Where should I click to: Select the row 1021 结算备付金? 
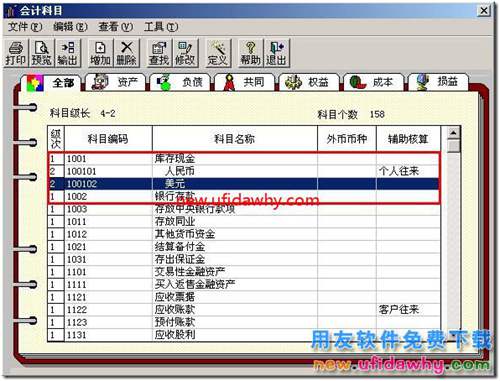(x=244, y=247)
